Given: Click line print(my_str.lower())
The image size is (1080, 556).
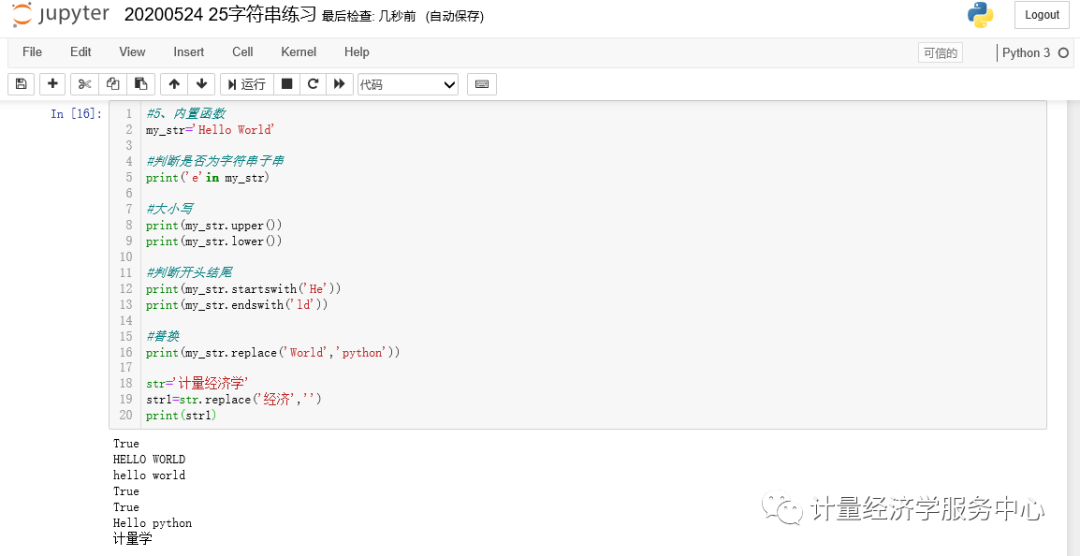Looking at the screenshot, I should point(214,241).
